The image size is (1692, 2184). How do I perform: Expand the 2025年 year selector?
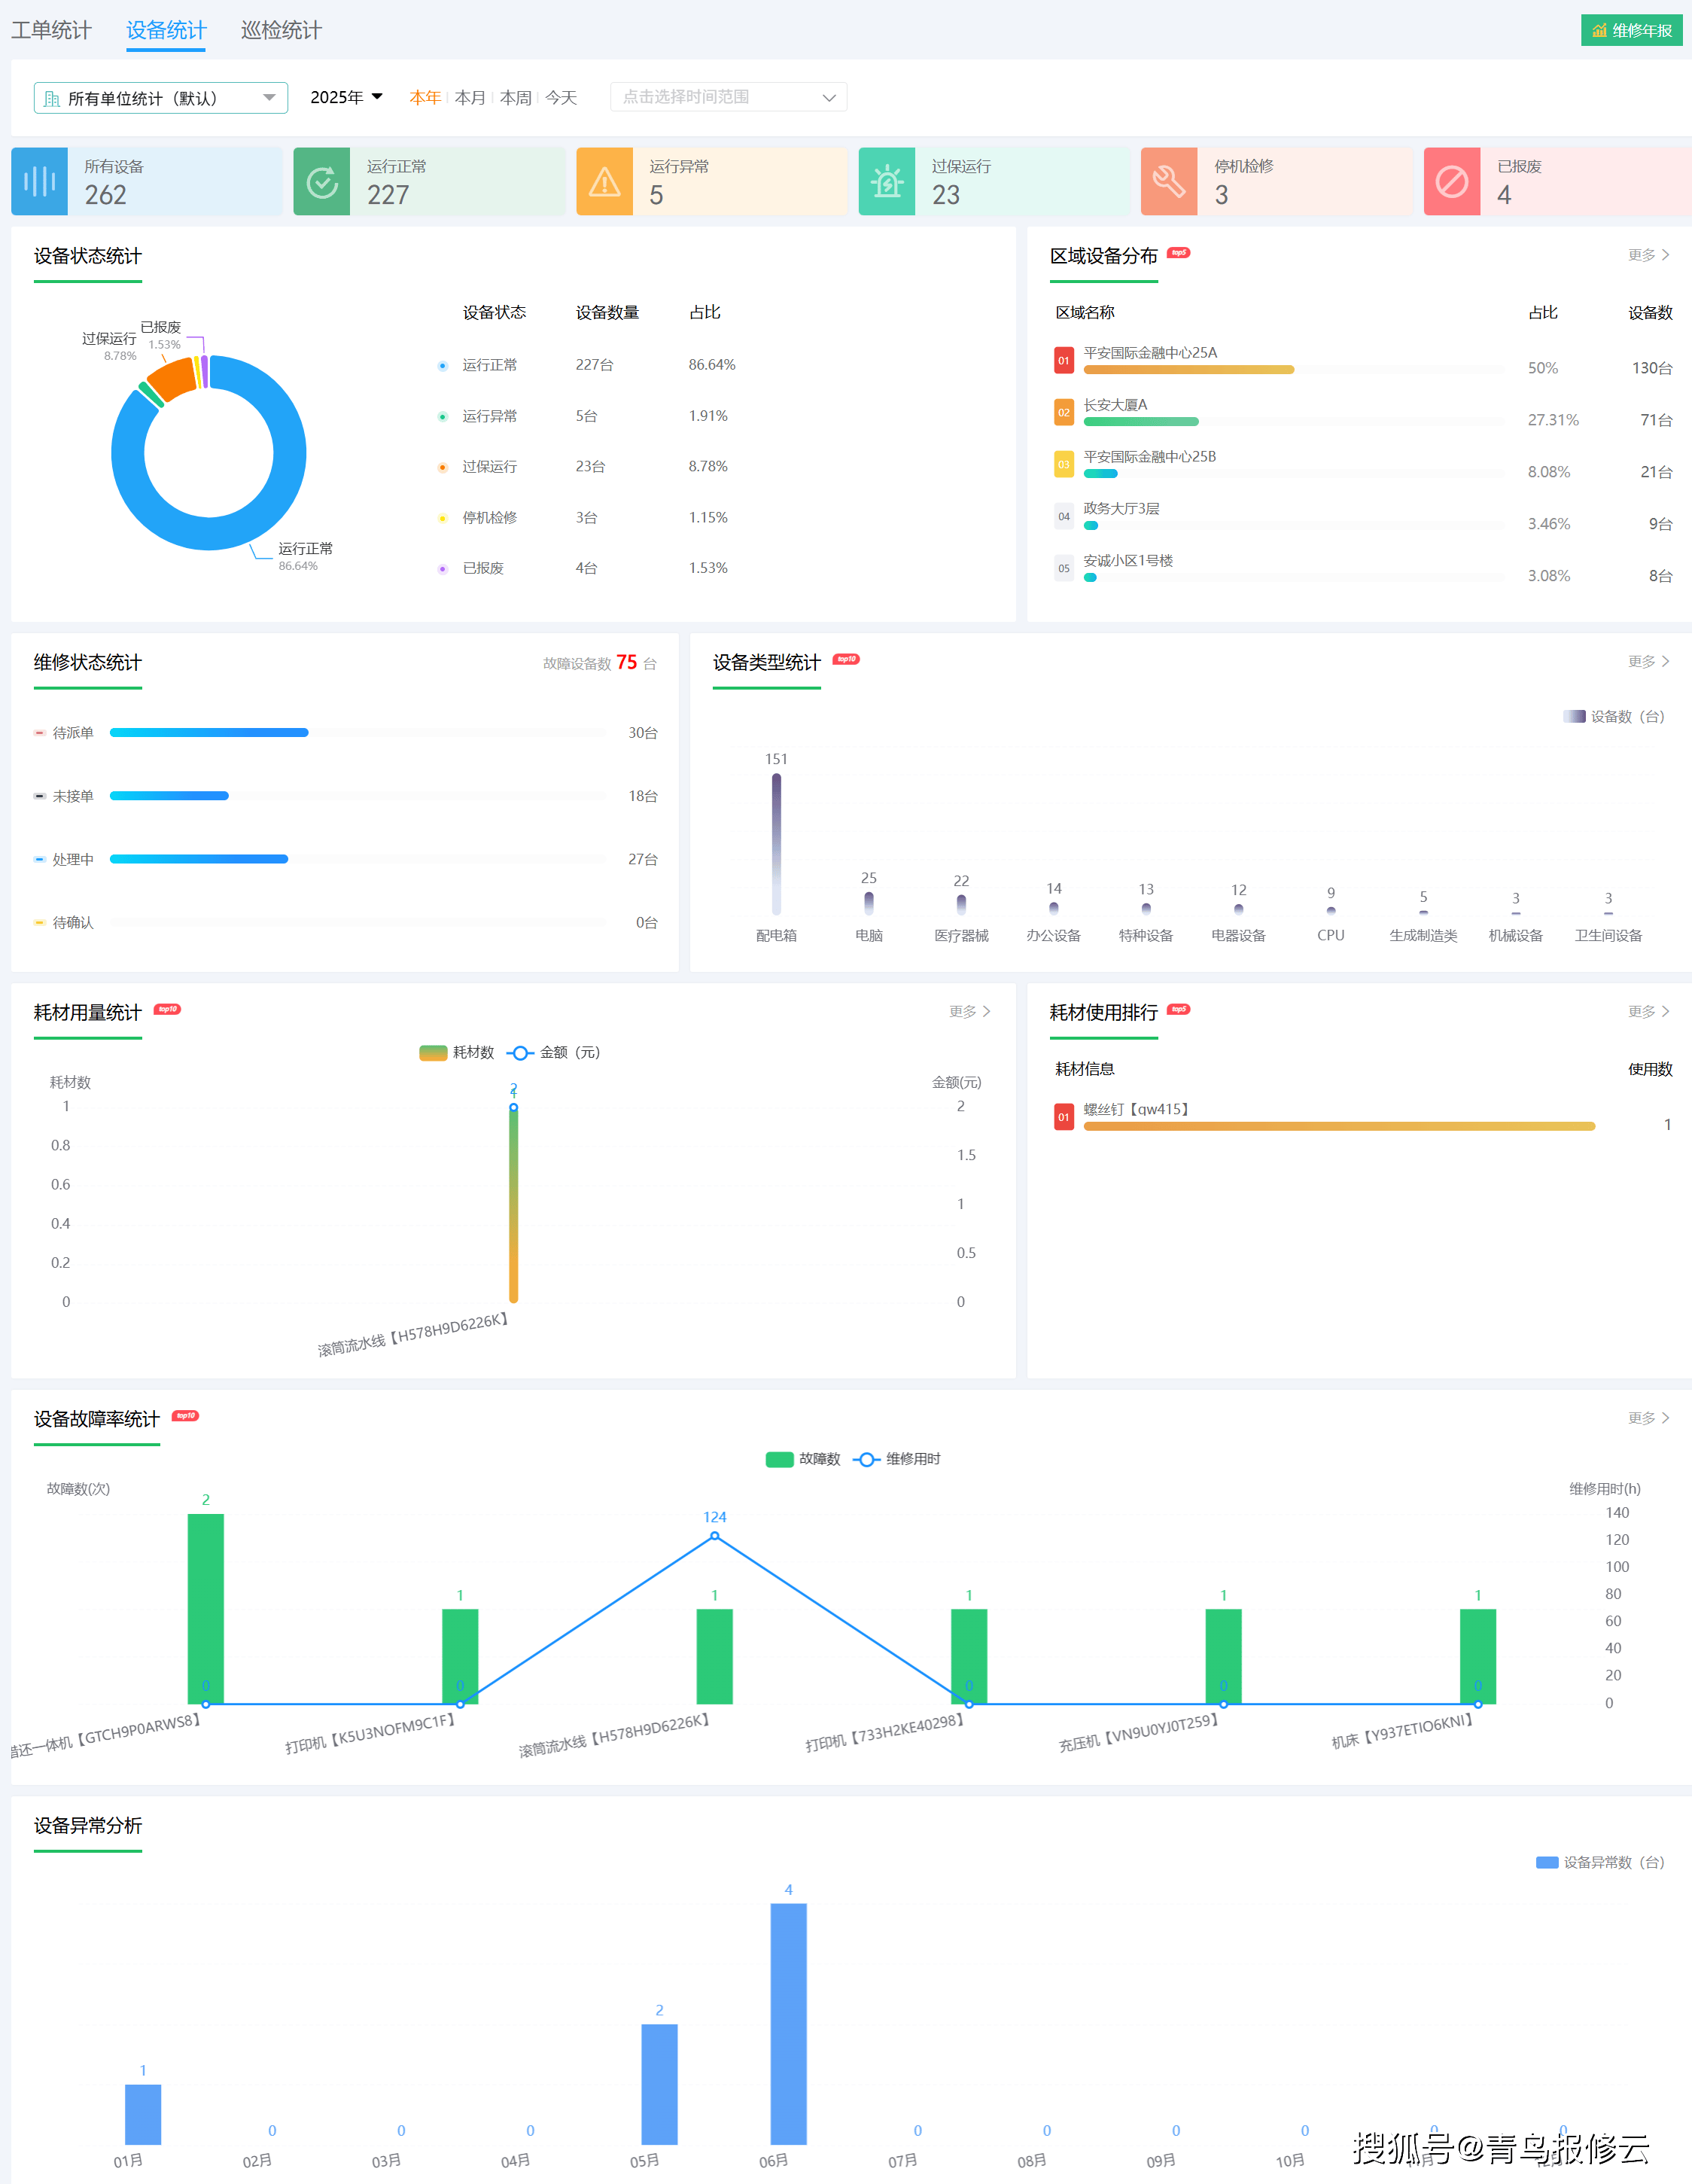coord(346,97)
